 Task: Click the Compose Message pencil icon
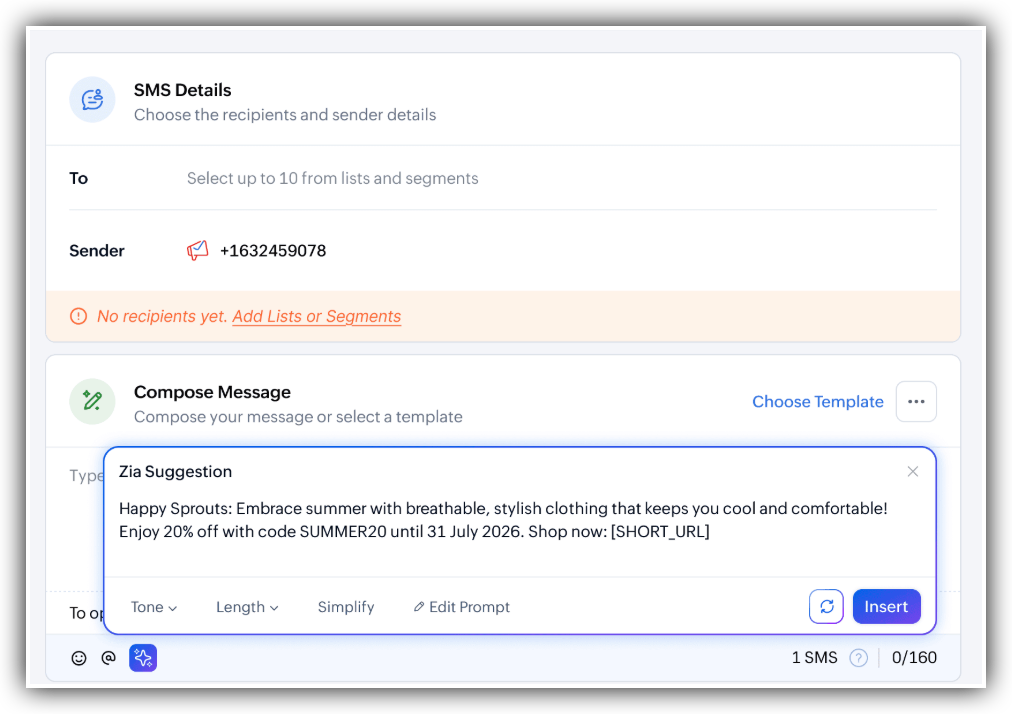[x=92, y=402]
